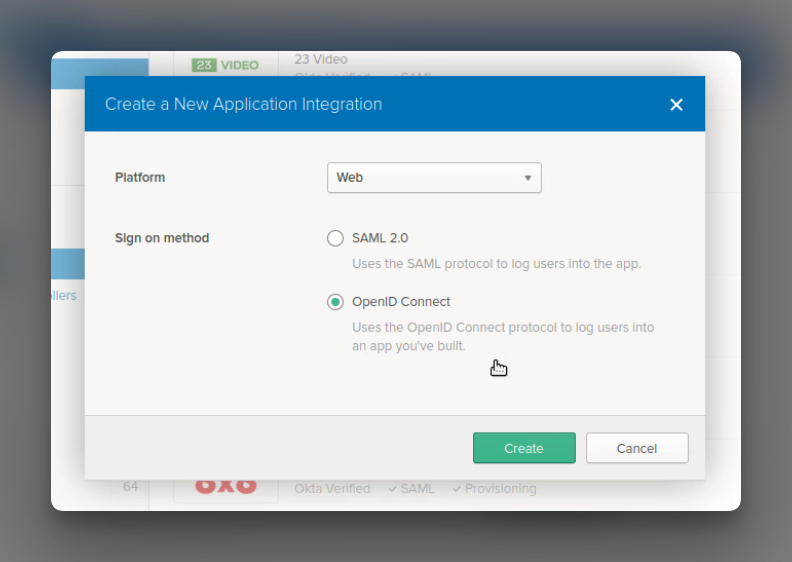Close the New Application Integration dialog
The width and height of the screenshot is (792, 562).
tap(676, 105)
